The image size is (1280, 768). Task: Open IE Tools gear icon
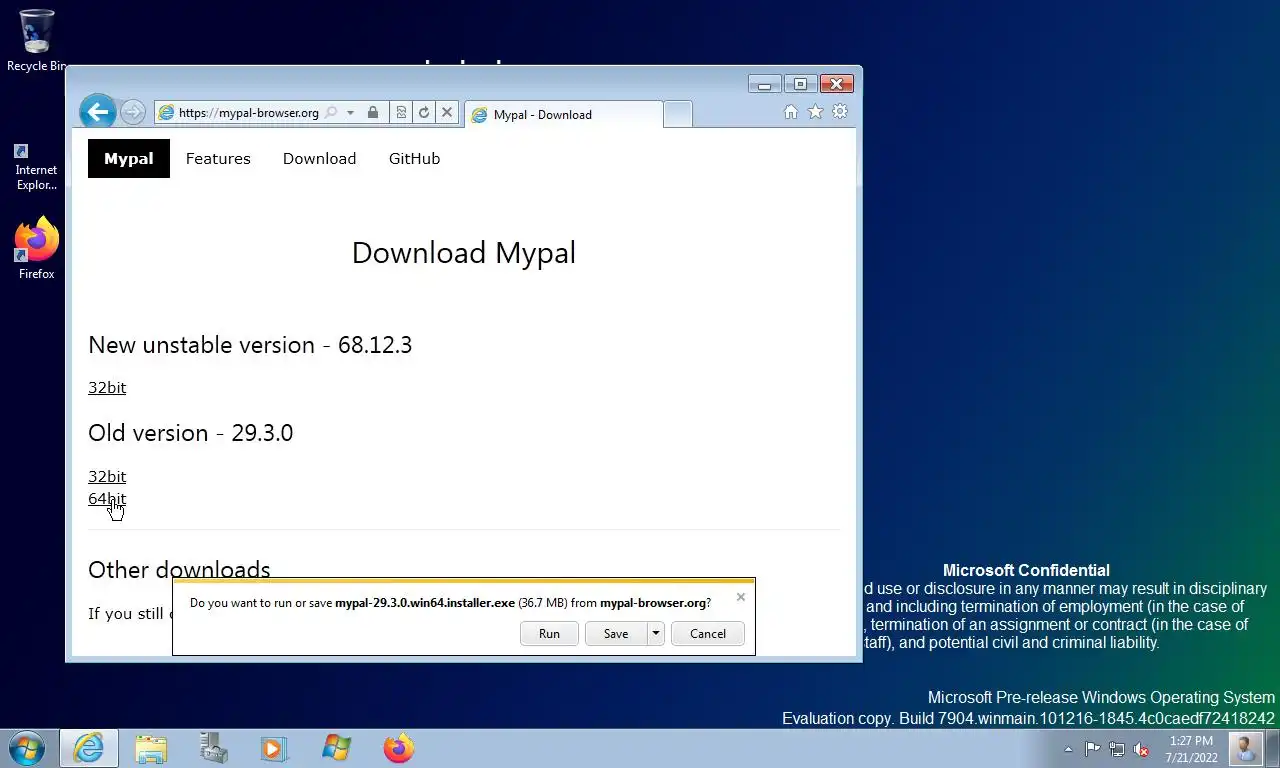(840, 112)
